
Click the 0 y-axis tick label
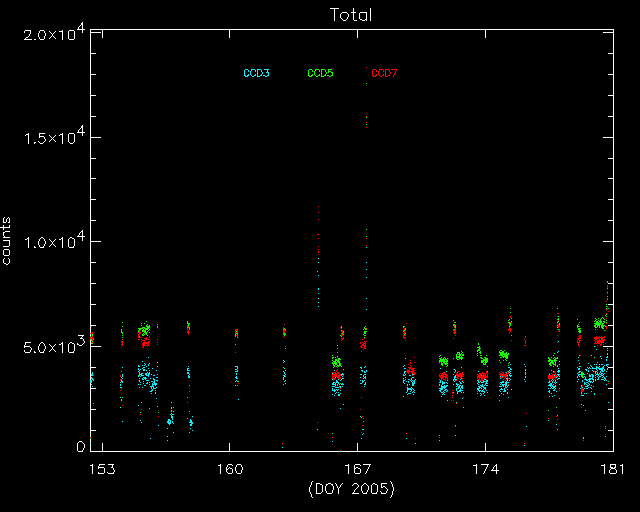point(79,447)
